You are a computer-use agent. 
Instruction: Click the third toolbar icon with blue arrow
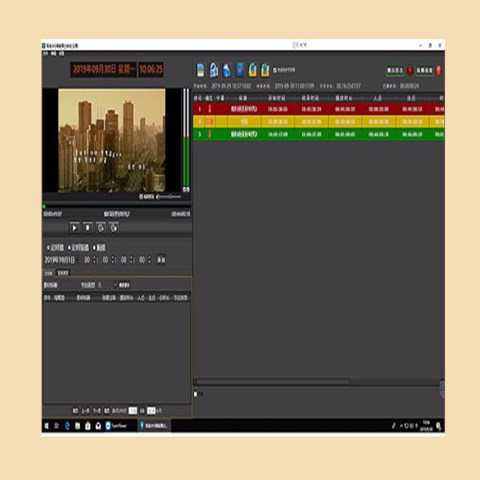coord(227,70)
